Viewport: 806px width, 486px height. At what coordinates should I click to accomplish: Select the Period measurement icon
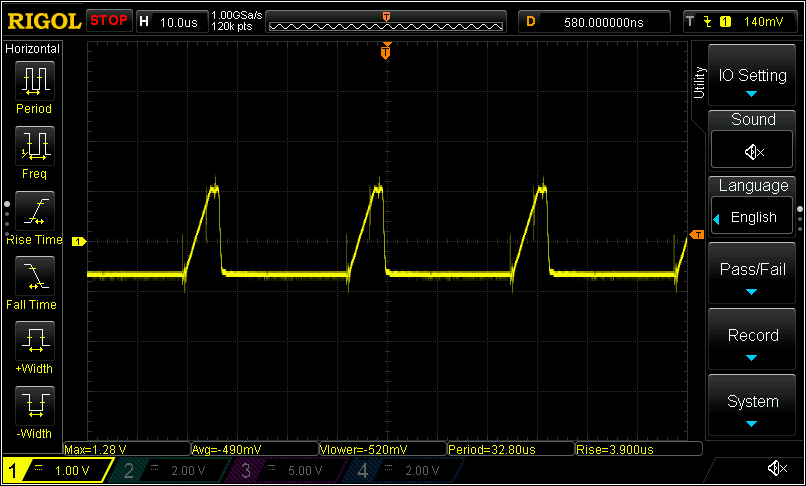[x=33, y=80]
